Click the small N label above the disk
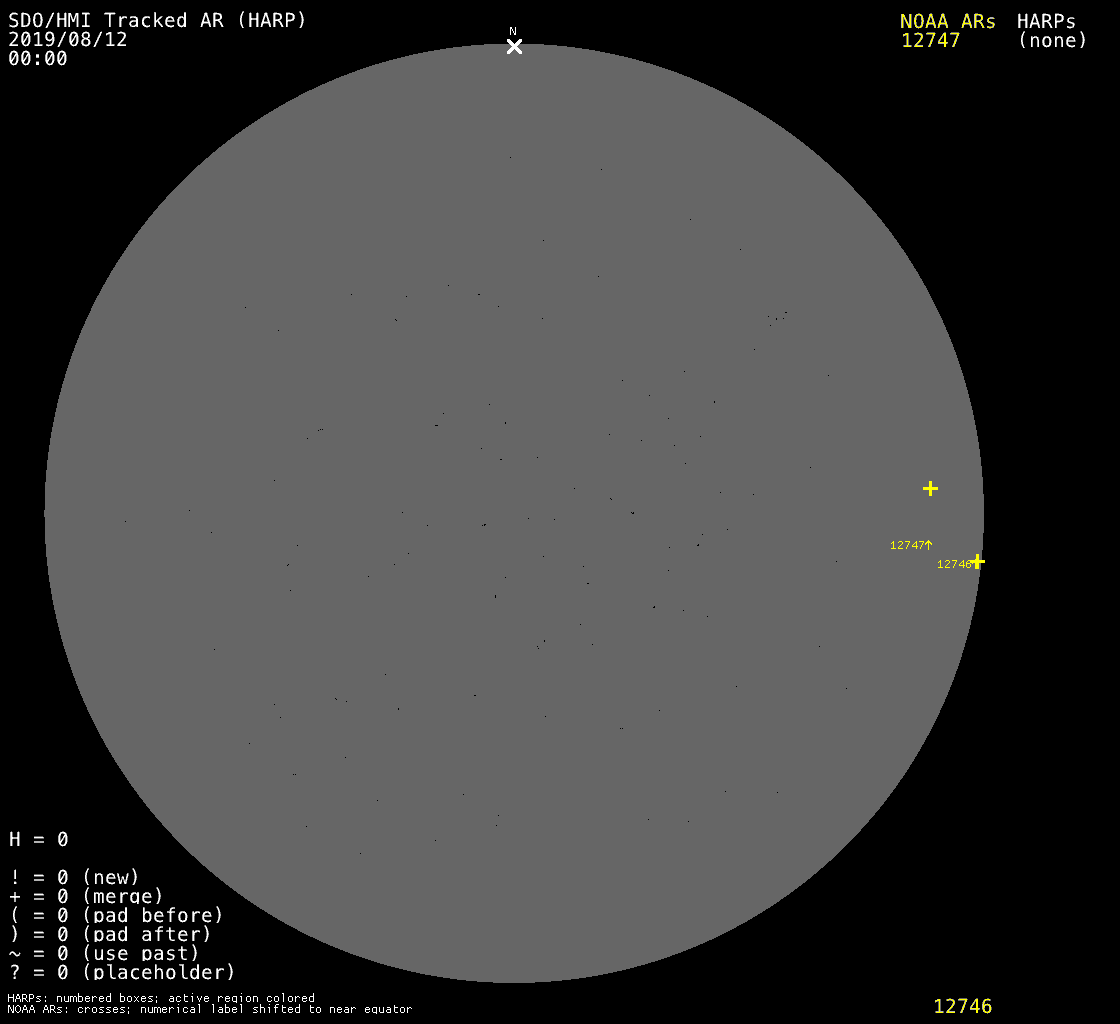 513,32
